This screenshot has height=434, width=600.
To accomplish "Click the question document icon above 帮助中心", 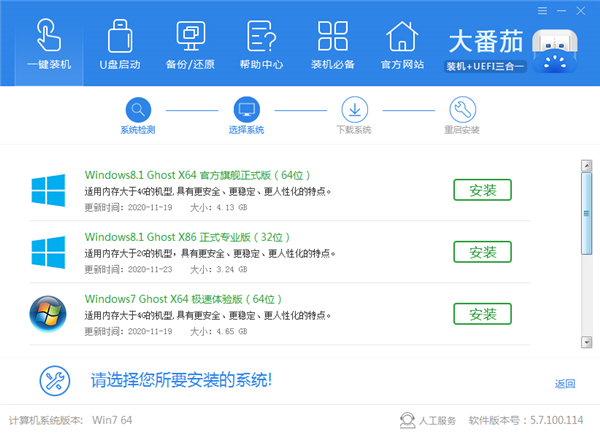I will tap(261, 36).
